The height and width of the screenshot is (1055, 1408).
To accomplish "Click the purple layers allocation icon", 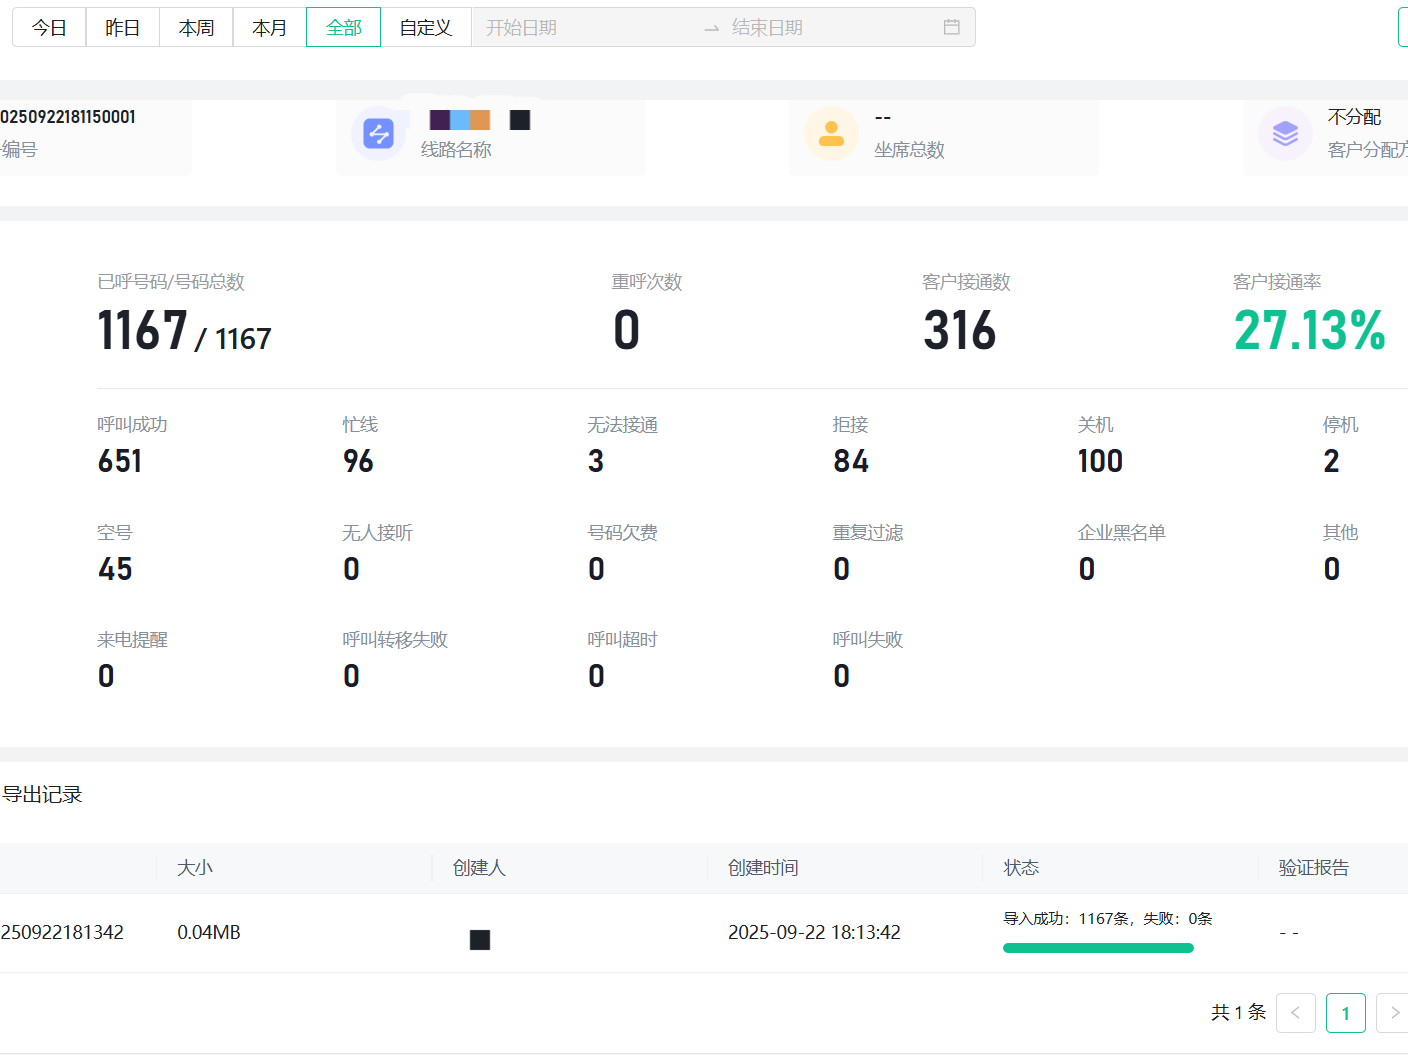I will (x=1285, y=133).
